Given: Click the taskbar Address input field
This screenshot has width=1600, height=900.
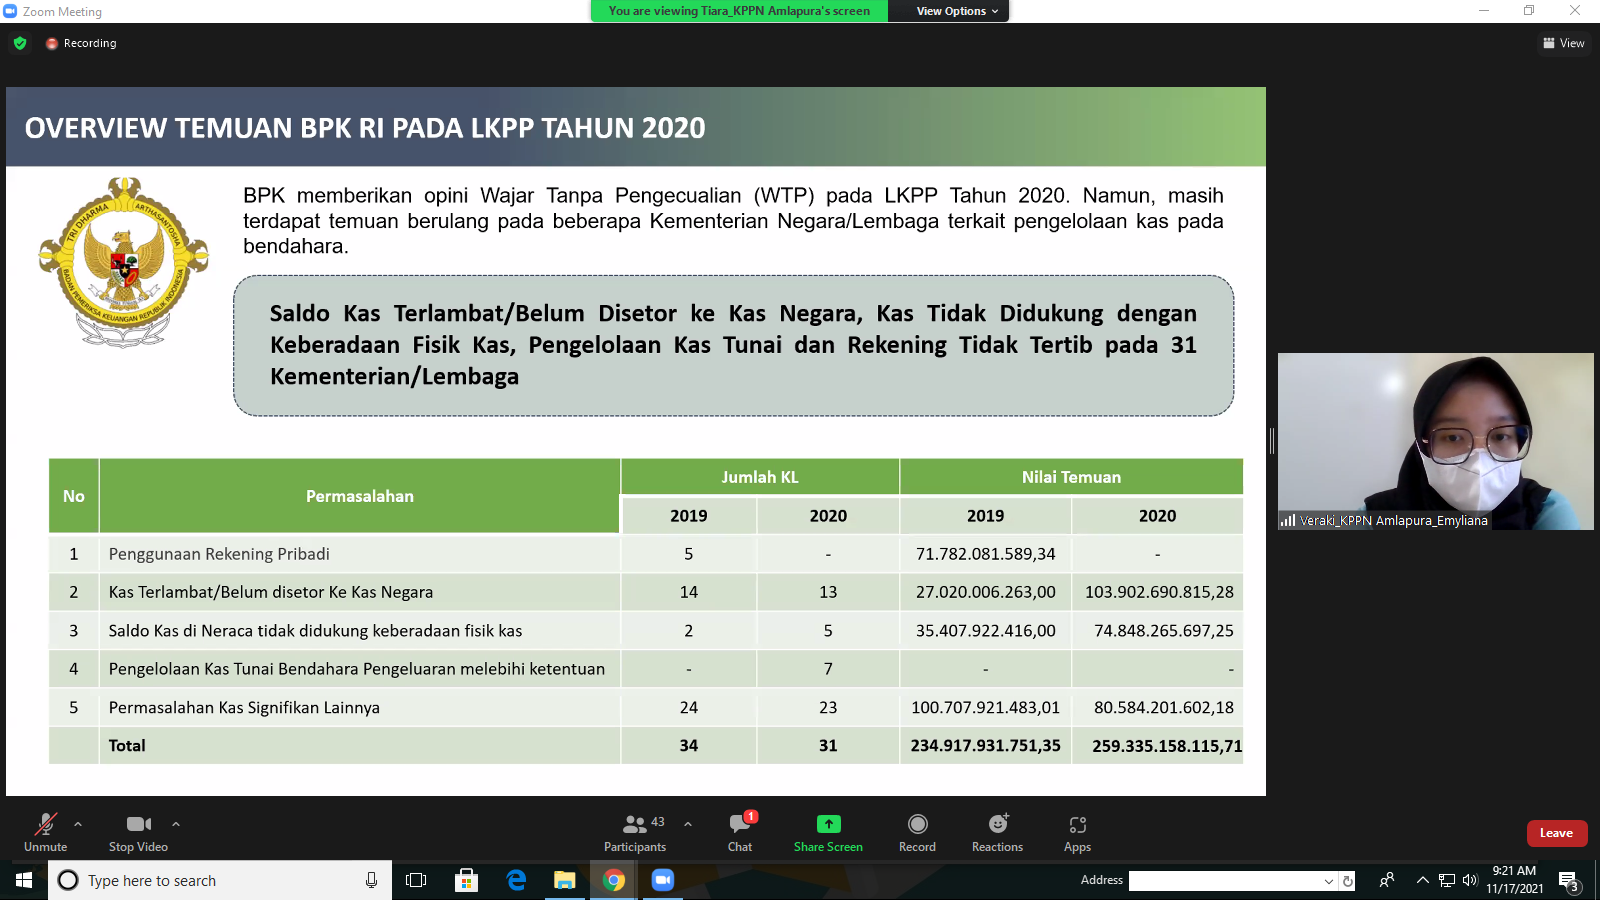Looking at the screenshot, I should [1225, 880].
